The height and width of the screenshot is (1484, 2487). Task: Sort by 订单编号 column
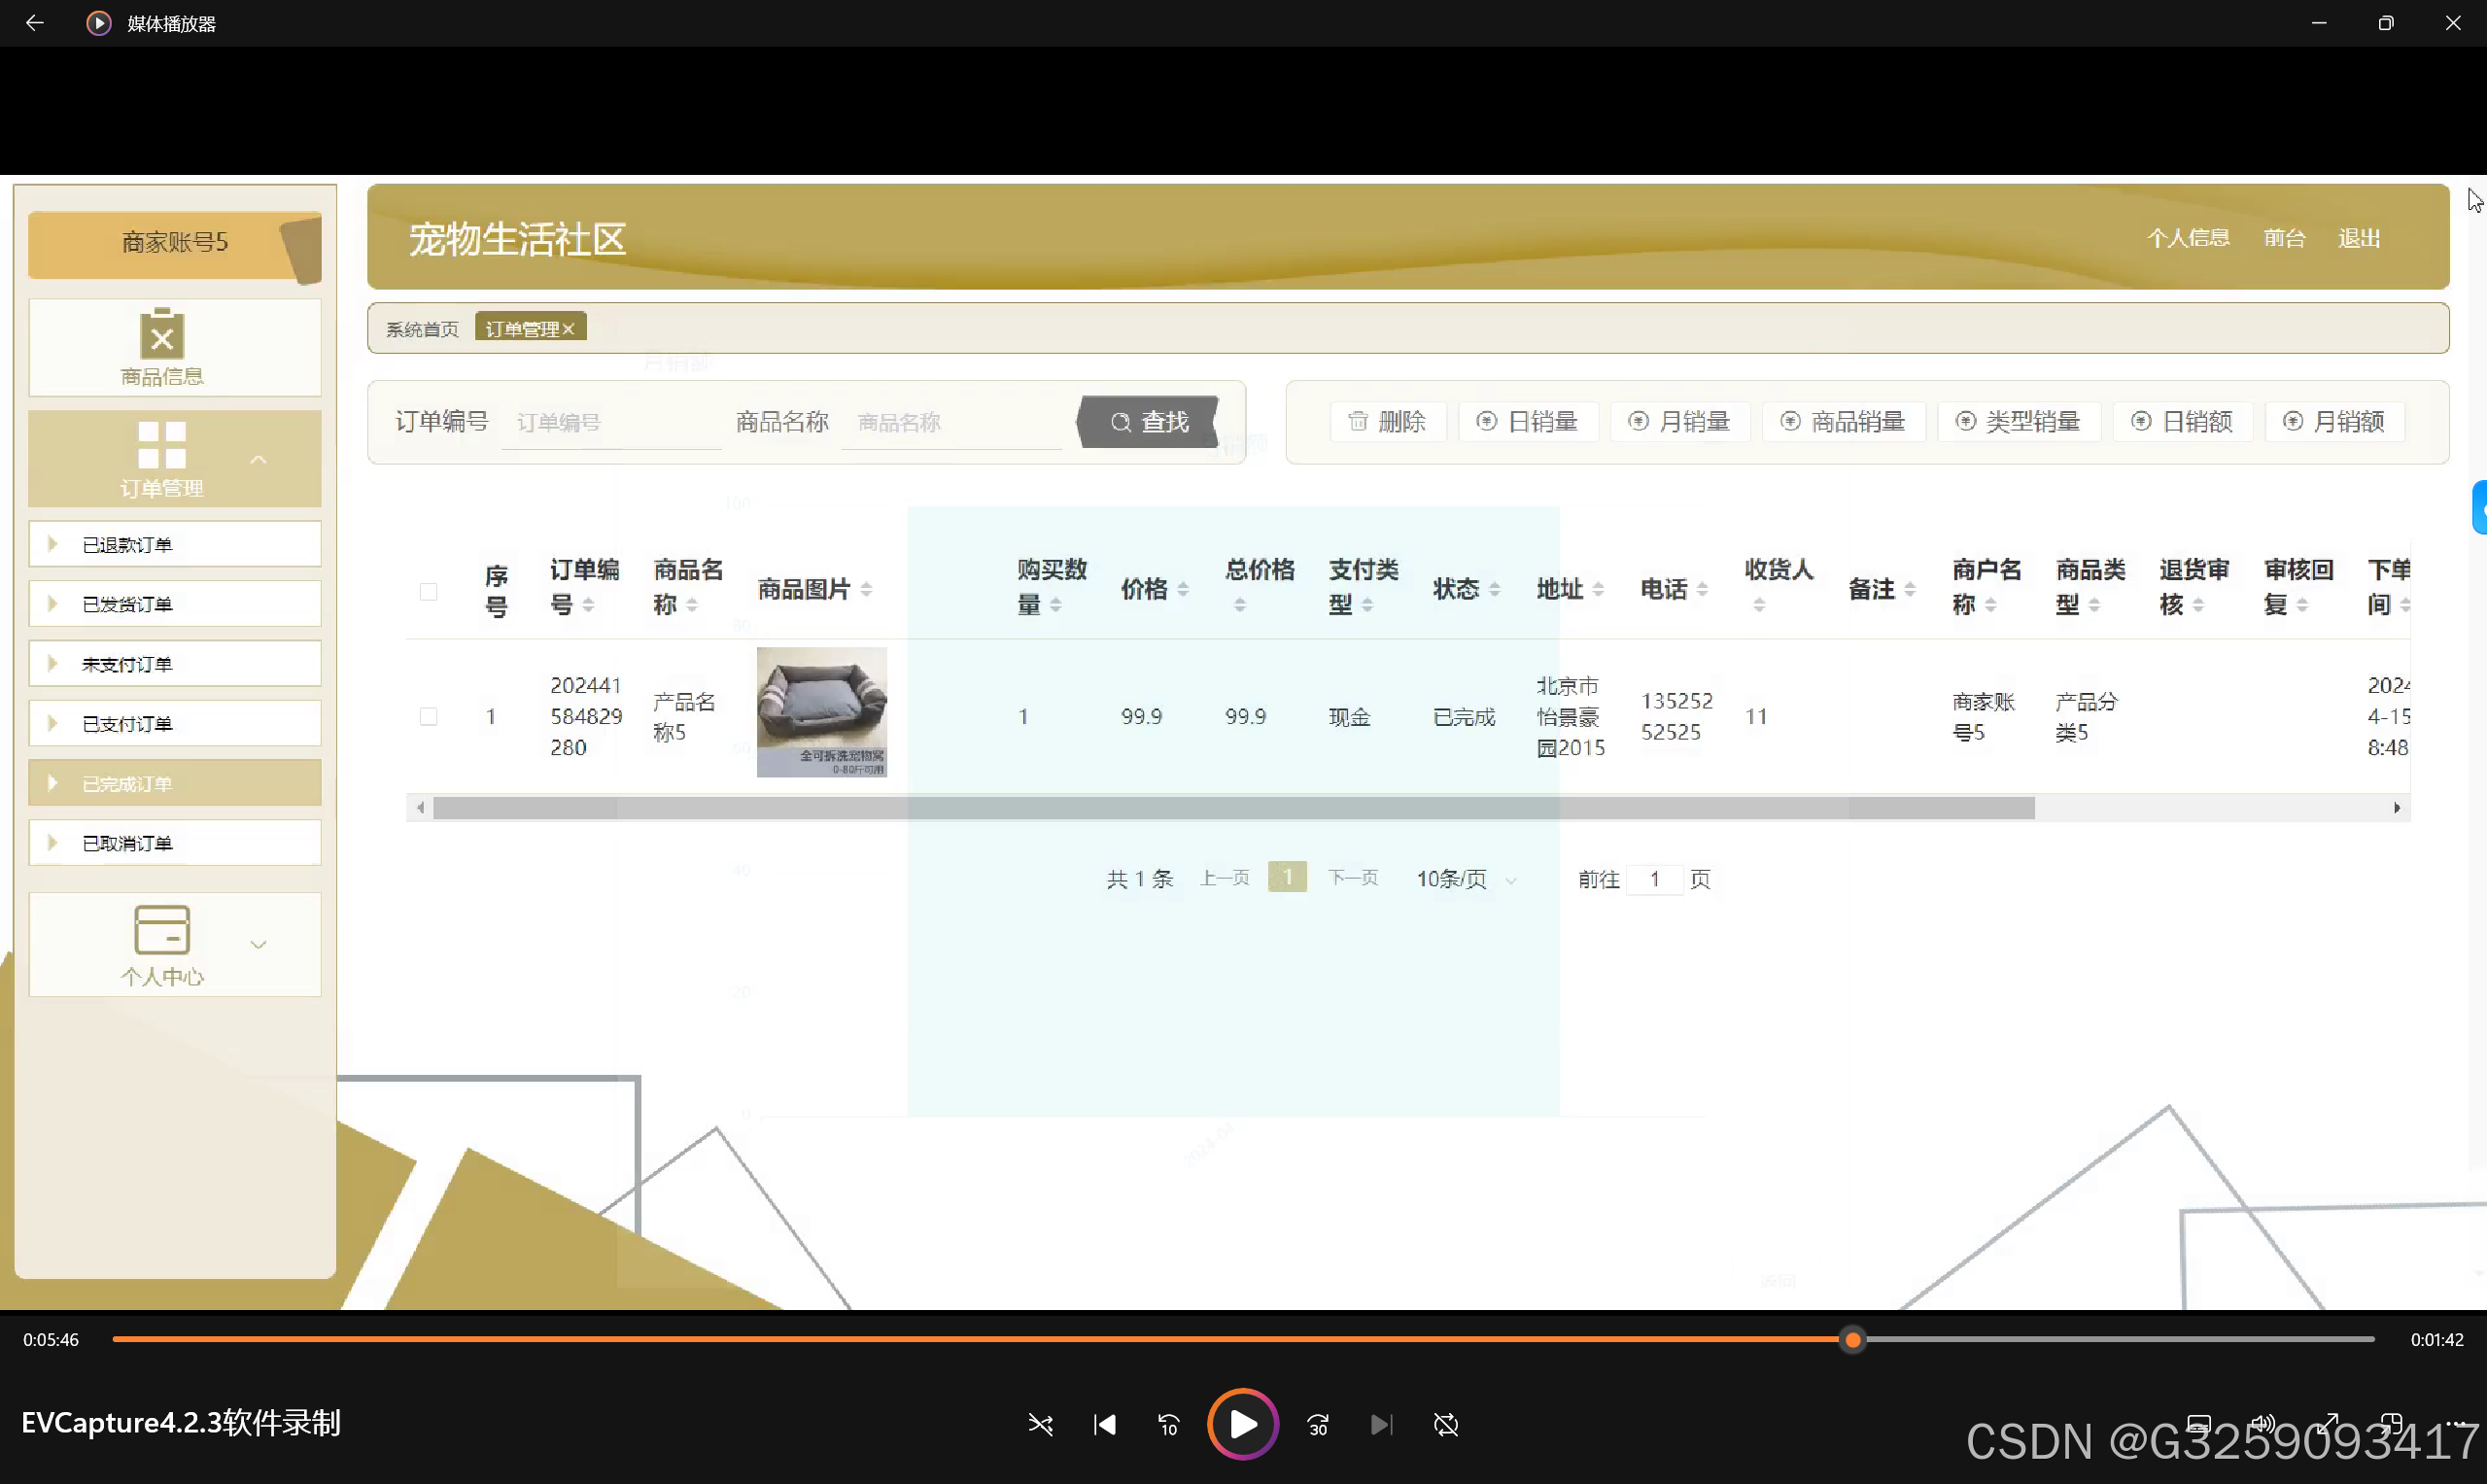point(588,605)
